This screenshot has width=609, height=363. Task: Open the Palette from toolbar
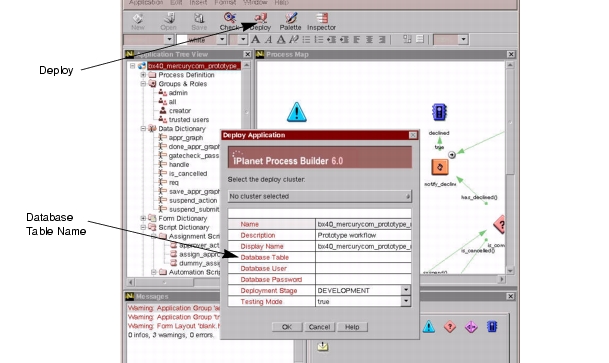click(291, 22)
